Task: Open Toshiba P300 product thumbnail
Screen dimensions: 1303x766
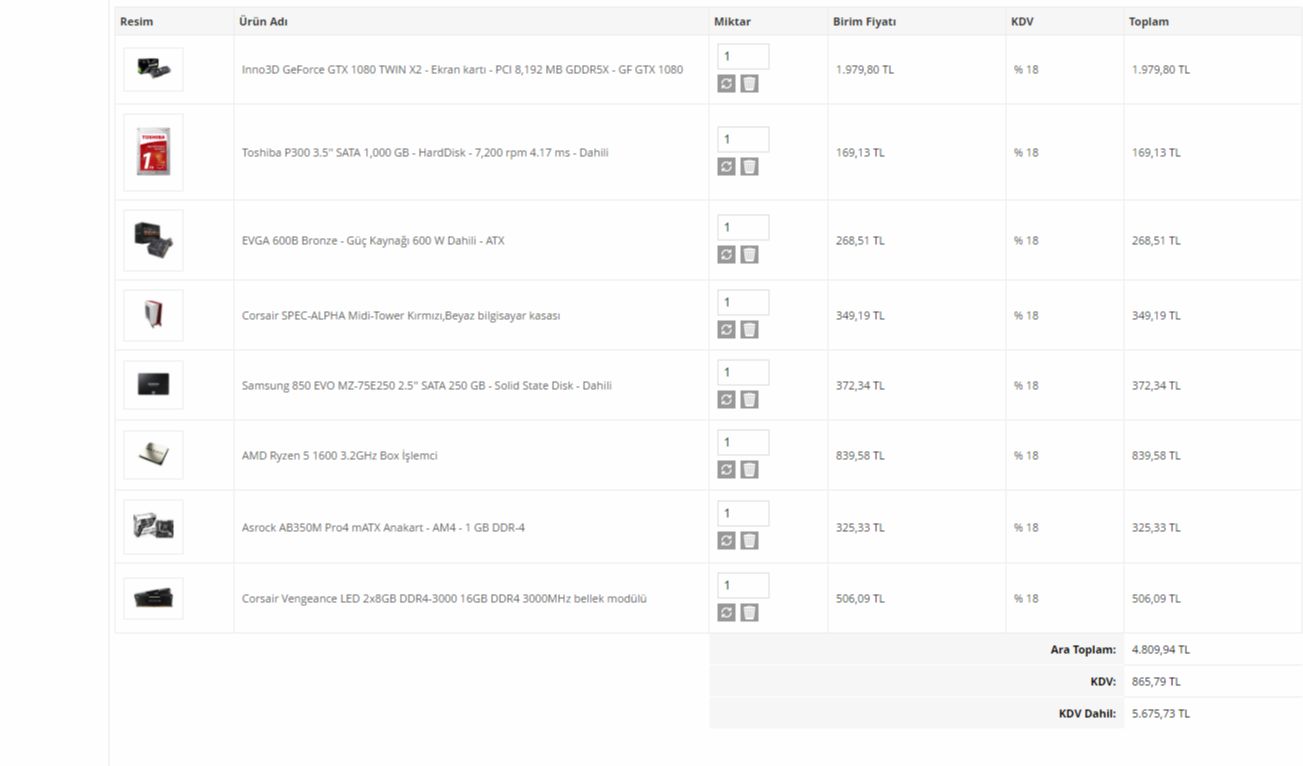Action: (x=153, y=152)
